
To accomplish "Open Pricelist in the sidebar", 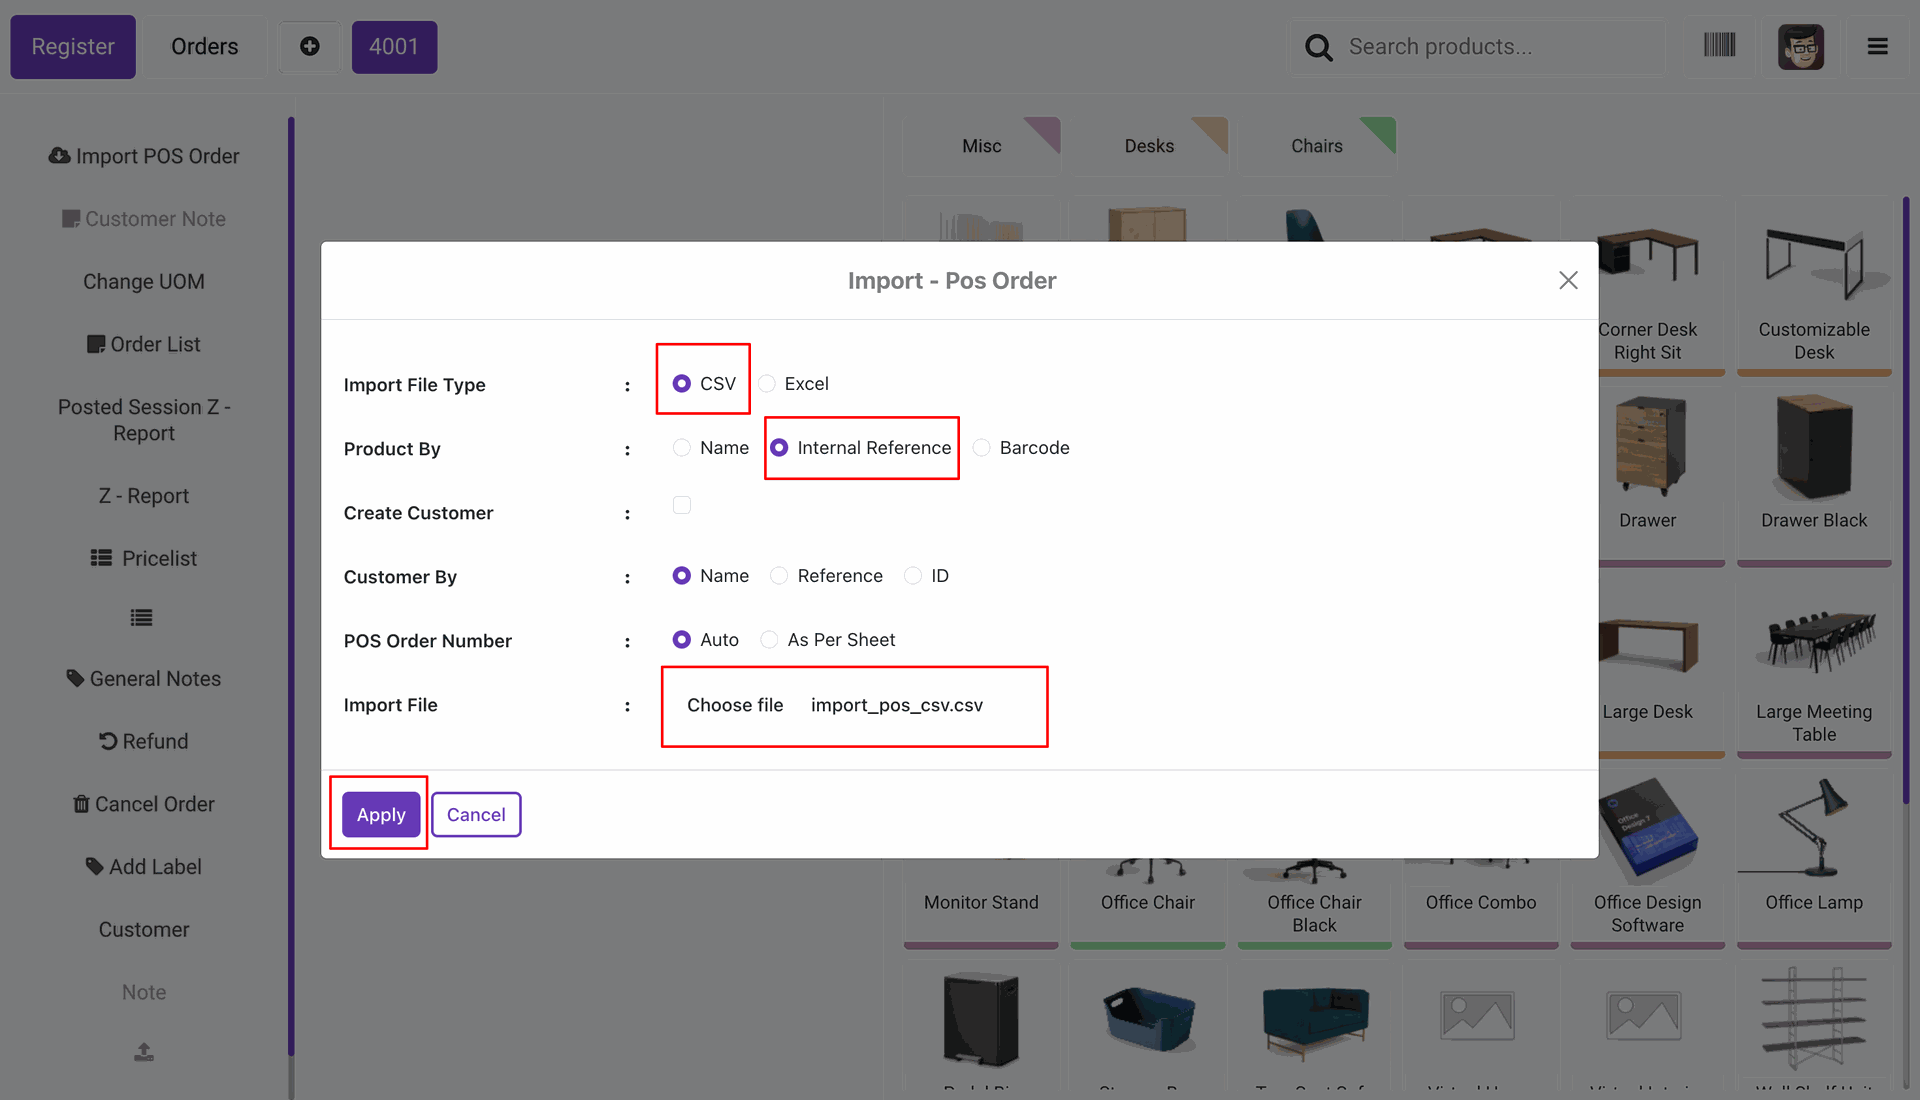I will pyautogui.click(x=144, y=558).
